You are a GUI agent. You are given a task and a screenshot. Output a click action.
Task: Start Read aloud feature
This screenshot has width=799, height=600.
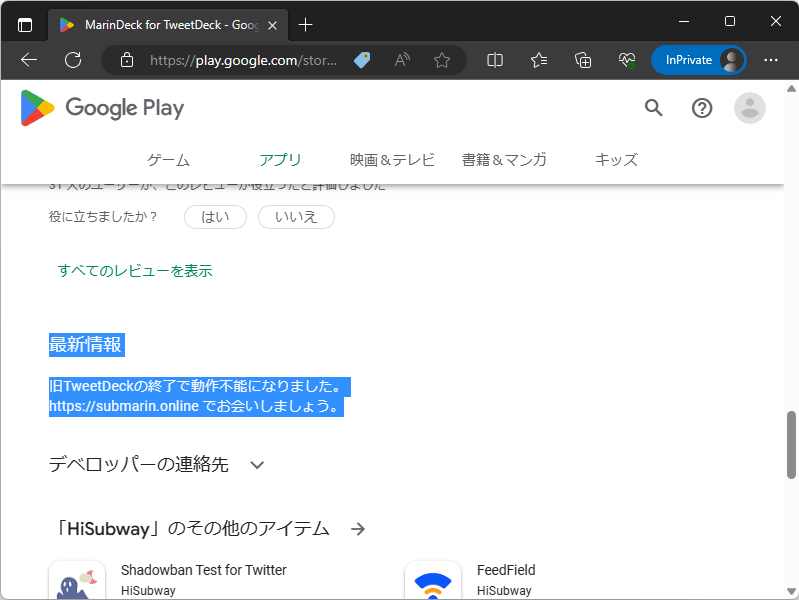point(402,60)
